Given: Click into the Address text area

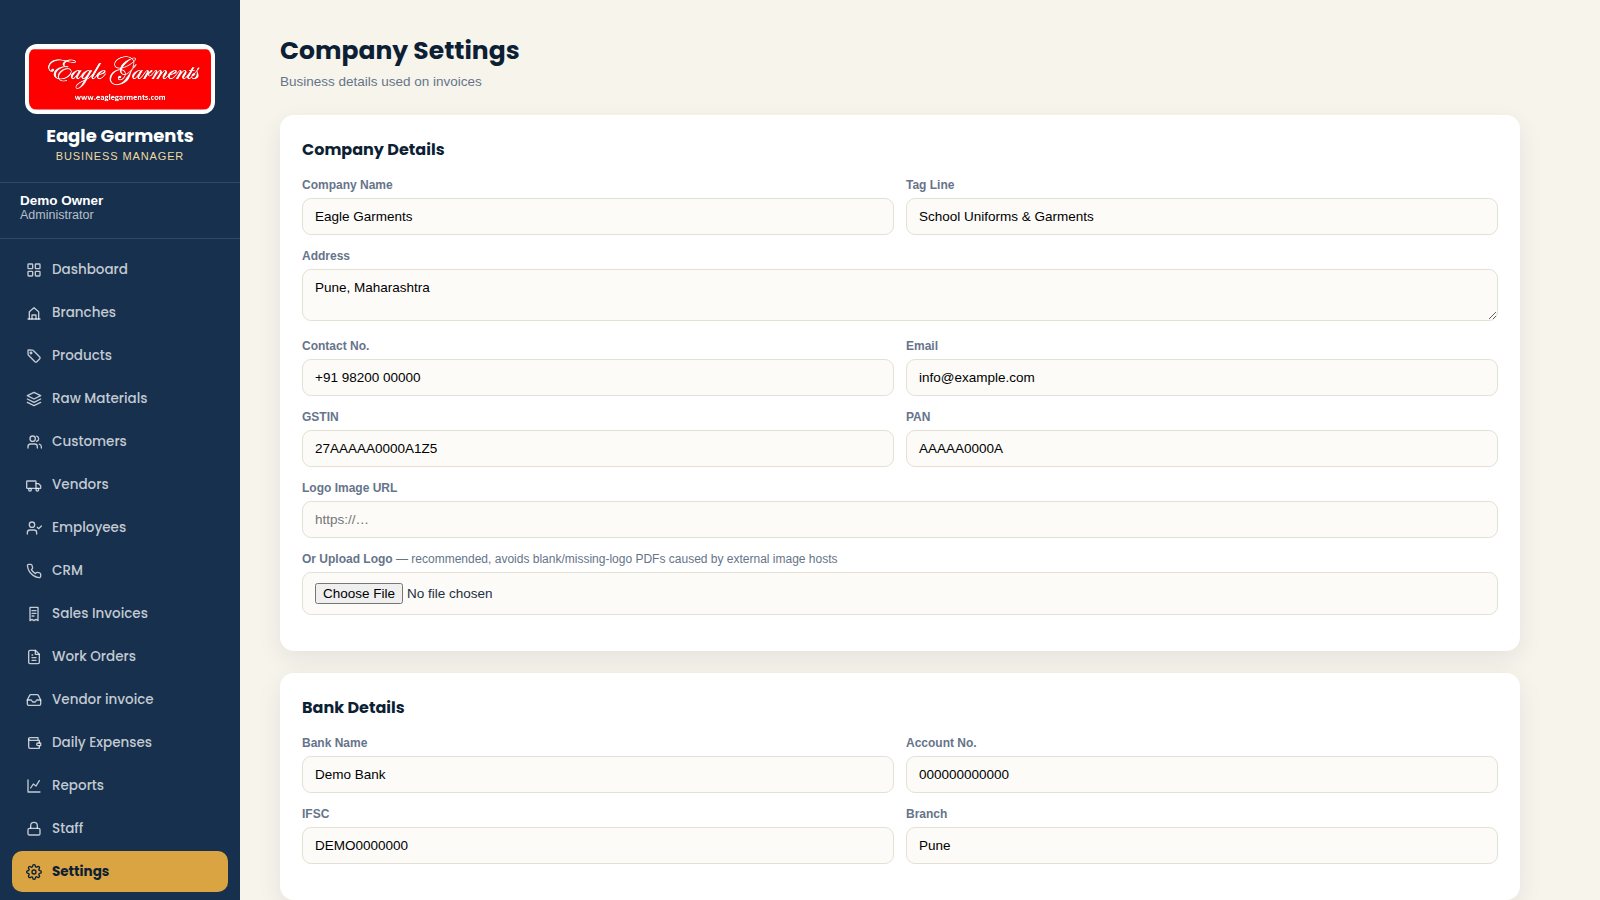Looking at the screenshot, I should pyautogui.click(x=900, y=295).
